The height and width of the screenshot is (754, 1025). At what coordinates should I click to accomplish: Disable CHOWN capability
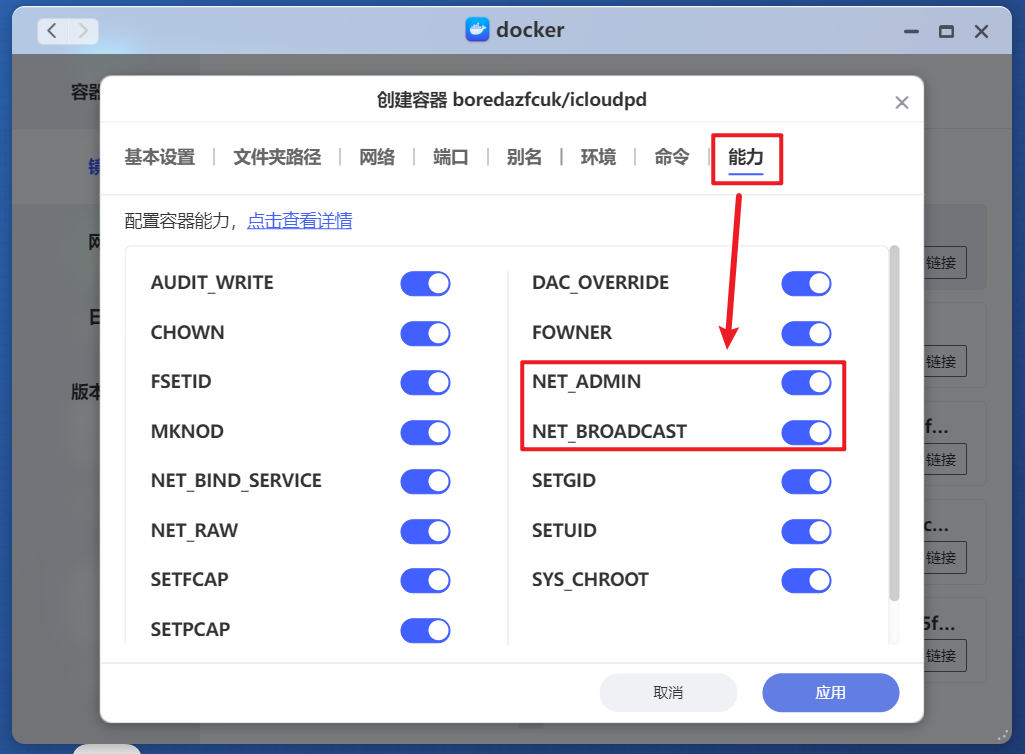(425, 332)
